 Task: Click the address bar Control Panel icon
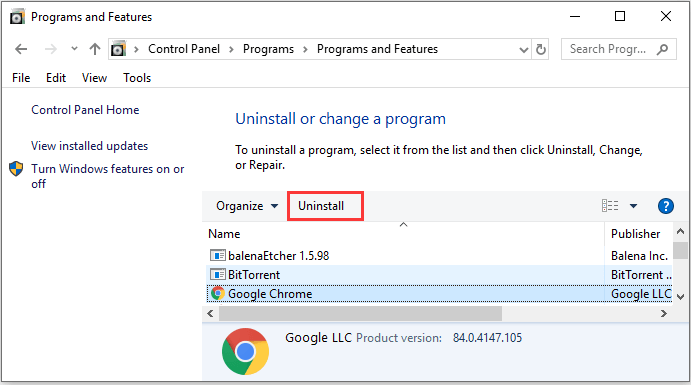point(118,48)
